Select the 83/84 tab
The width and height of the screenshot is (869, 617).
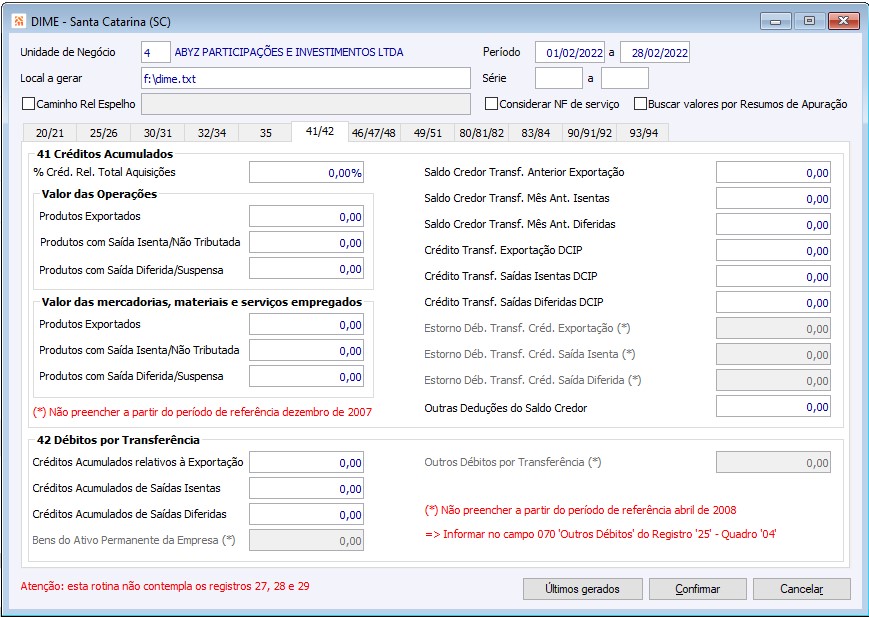[x=535, y=133]
